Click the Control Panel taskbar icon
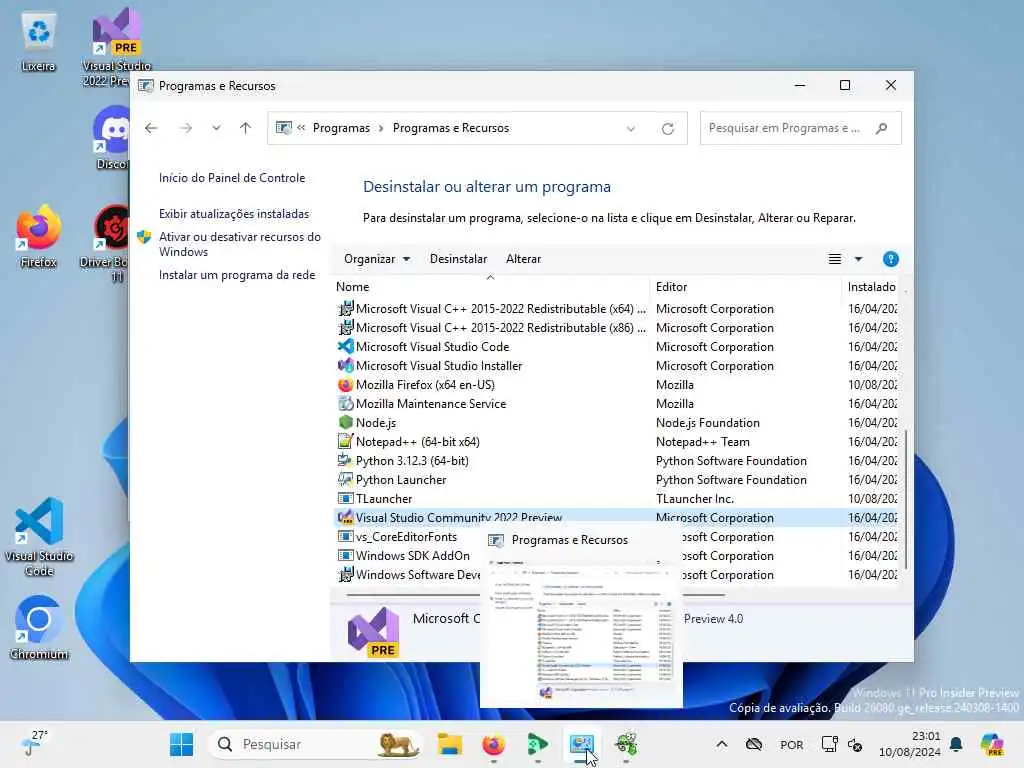This screenshot has height=768, width=1024. coord(581,744)
